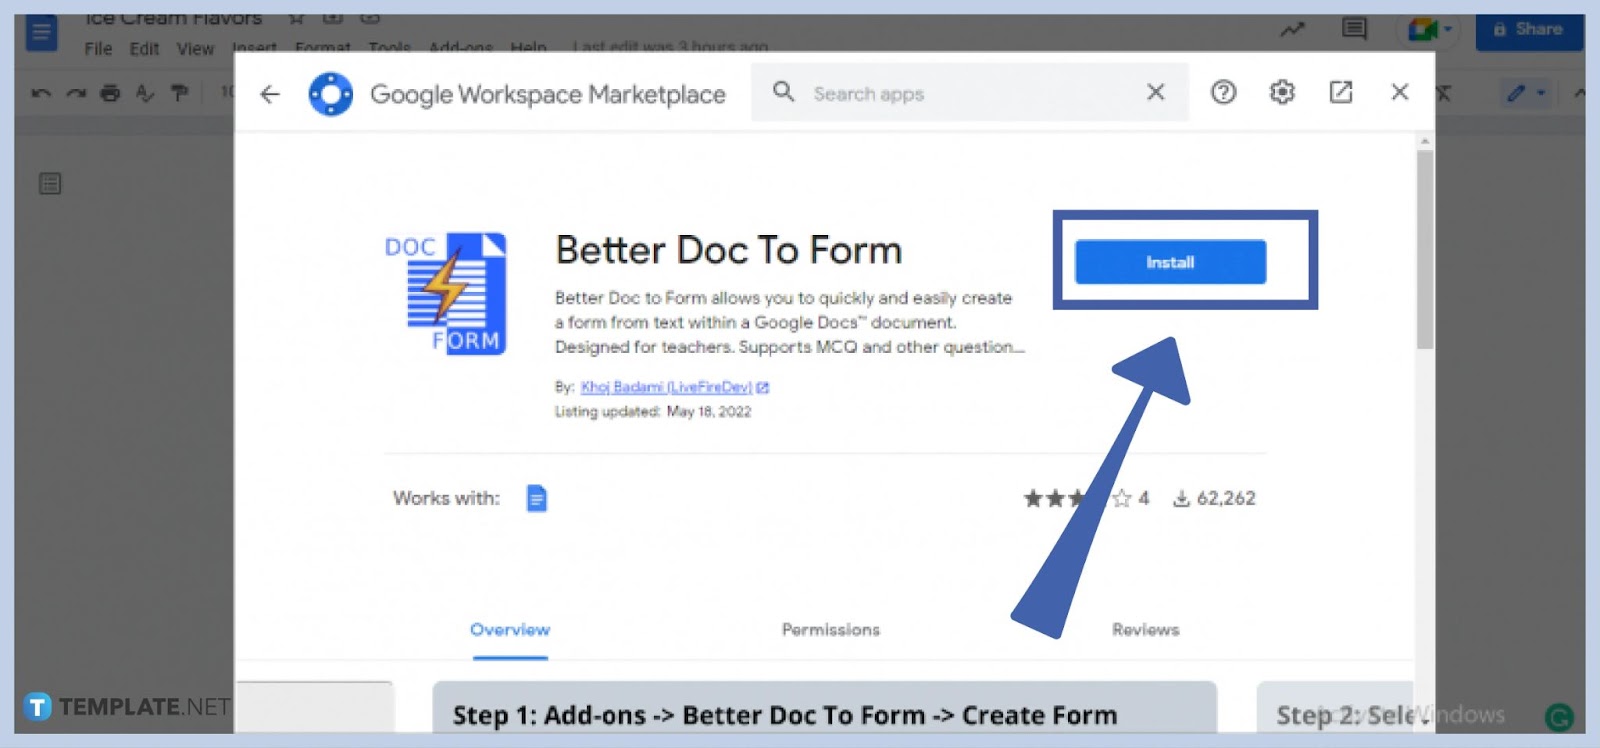Screen dimensions: 1600x748
Task: Click the magnifier search icon
Action: (784, 93)
